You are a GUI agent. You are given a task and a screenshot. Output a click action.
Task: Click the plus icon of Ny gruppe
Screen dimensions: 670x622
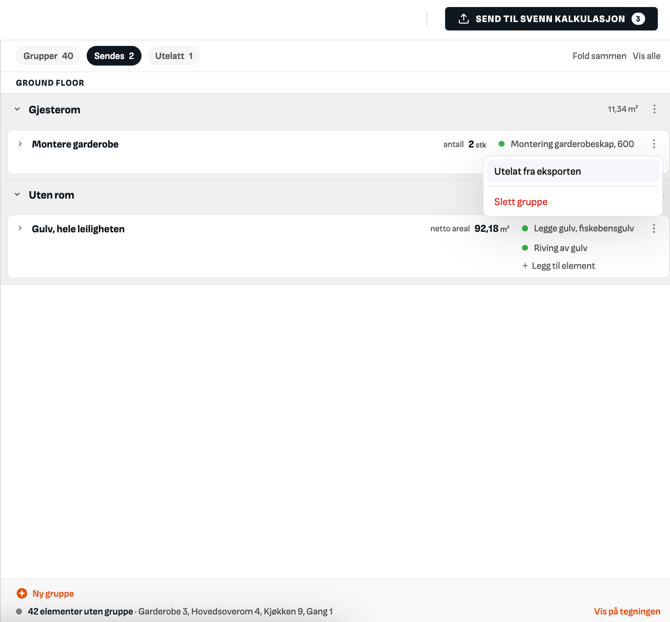(22, 593)
